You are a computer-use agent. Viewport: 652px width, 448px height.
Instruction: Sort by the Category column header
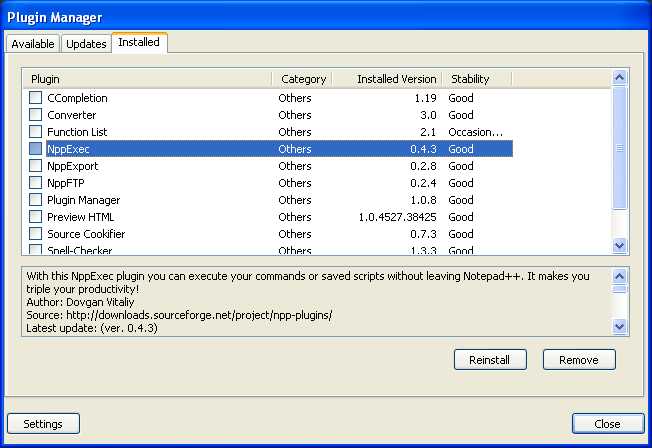(302, 79)
